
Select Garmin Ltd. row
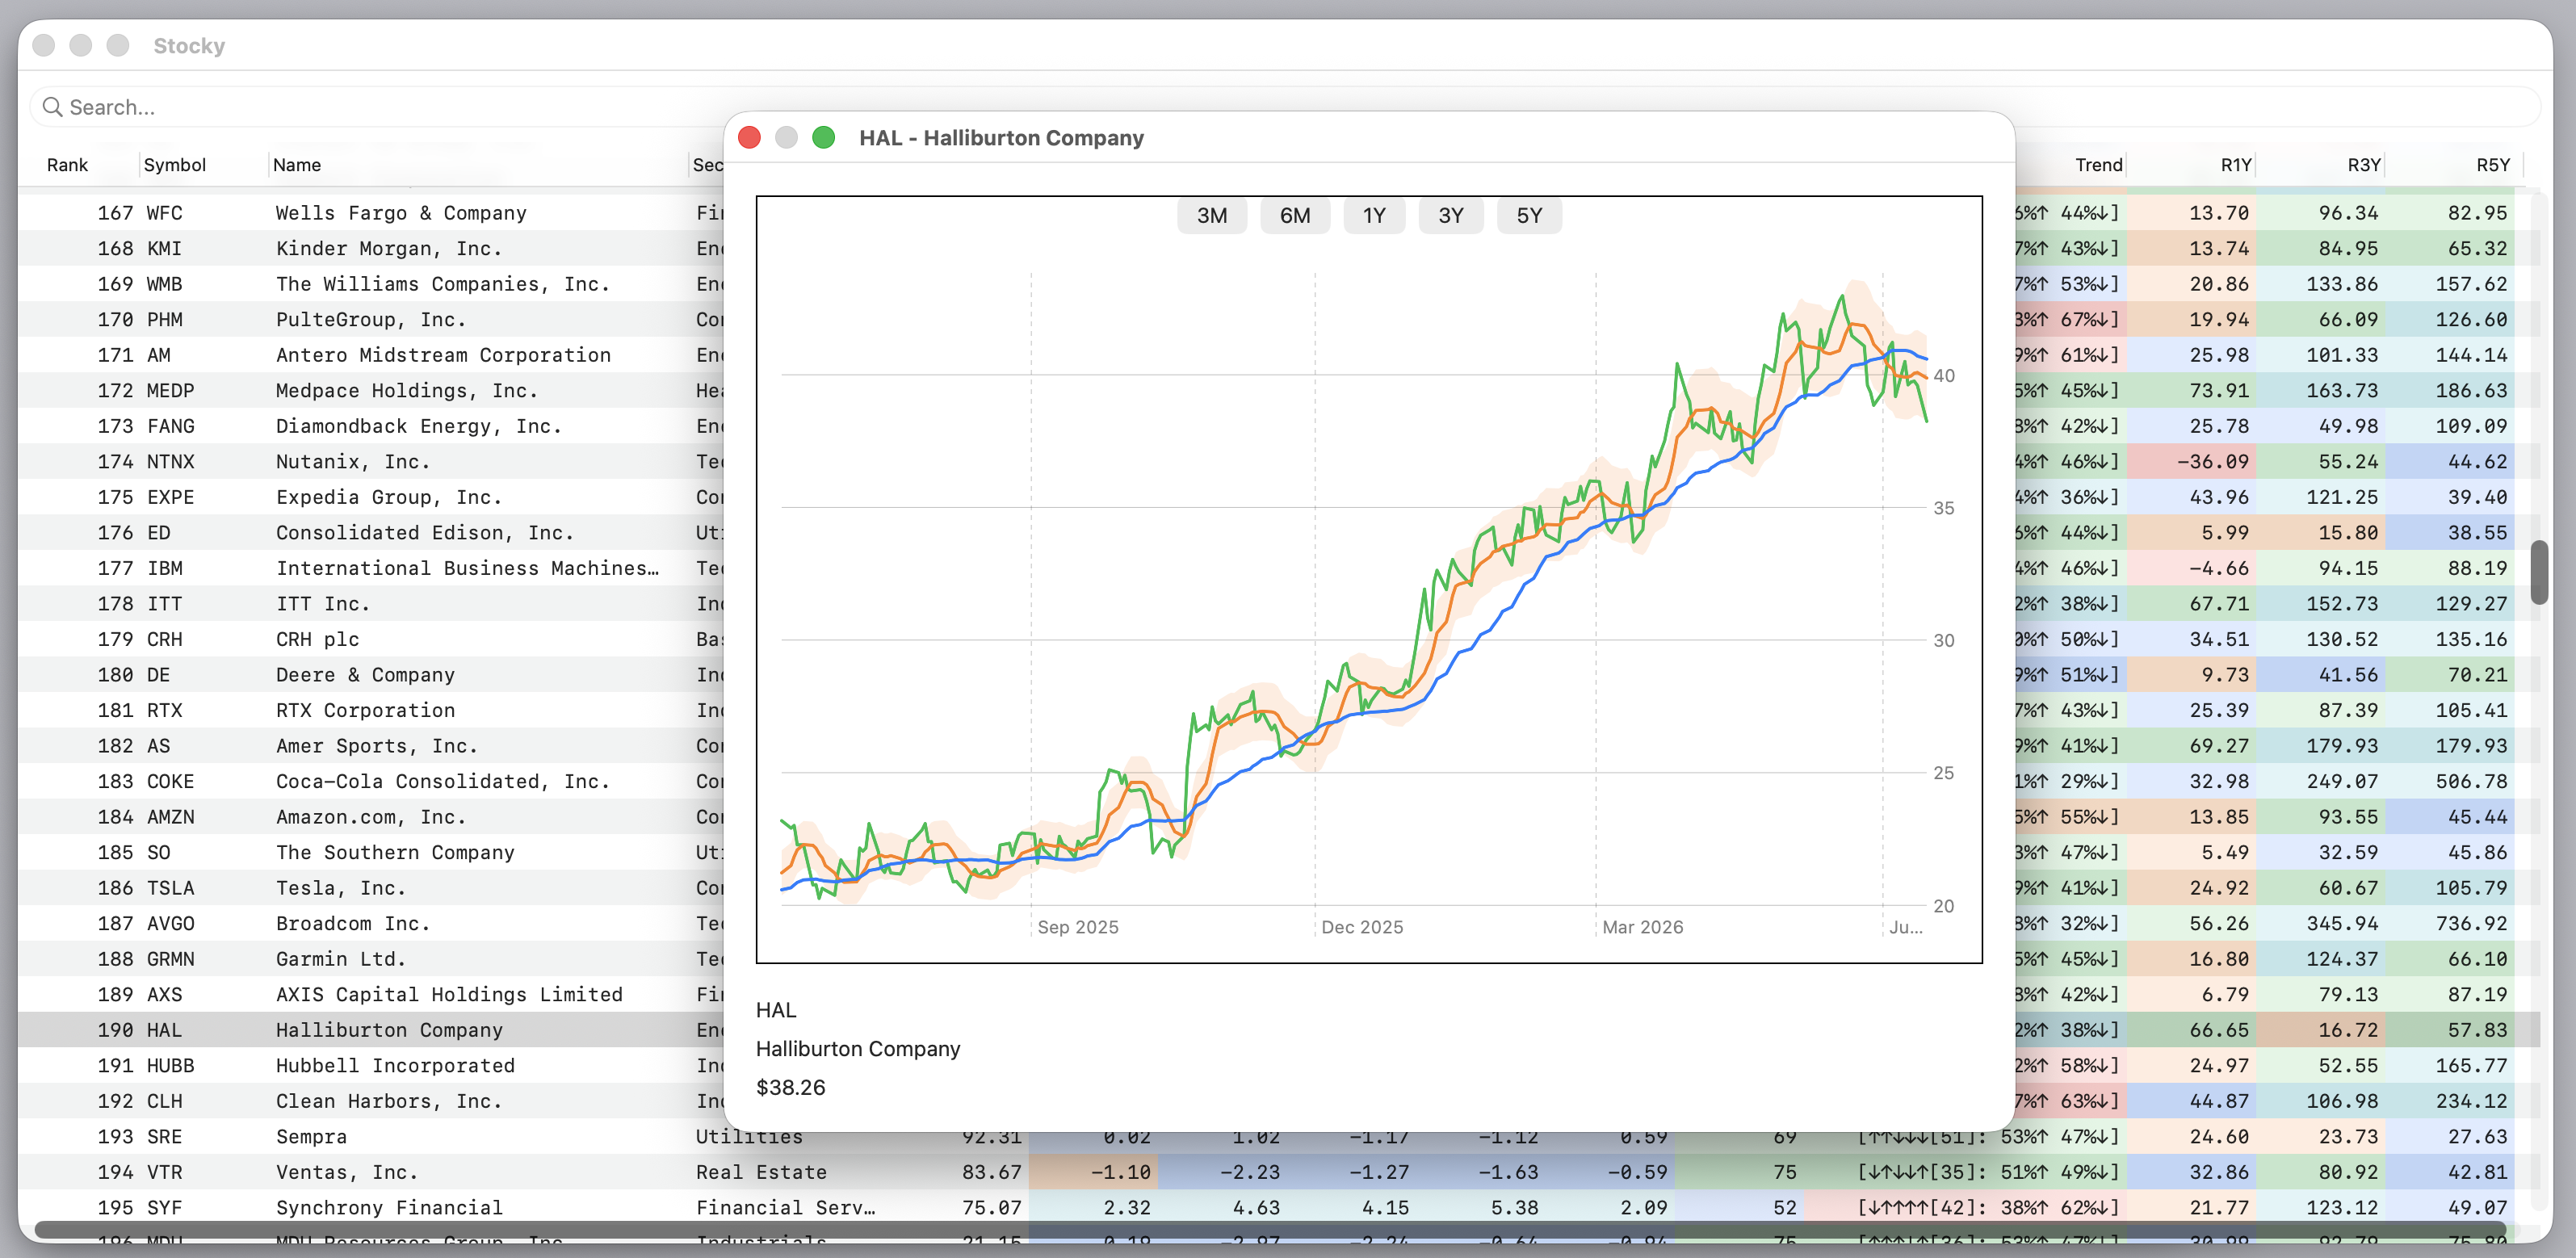pos(1280,958)
